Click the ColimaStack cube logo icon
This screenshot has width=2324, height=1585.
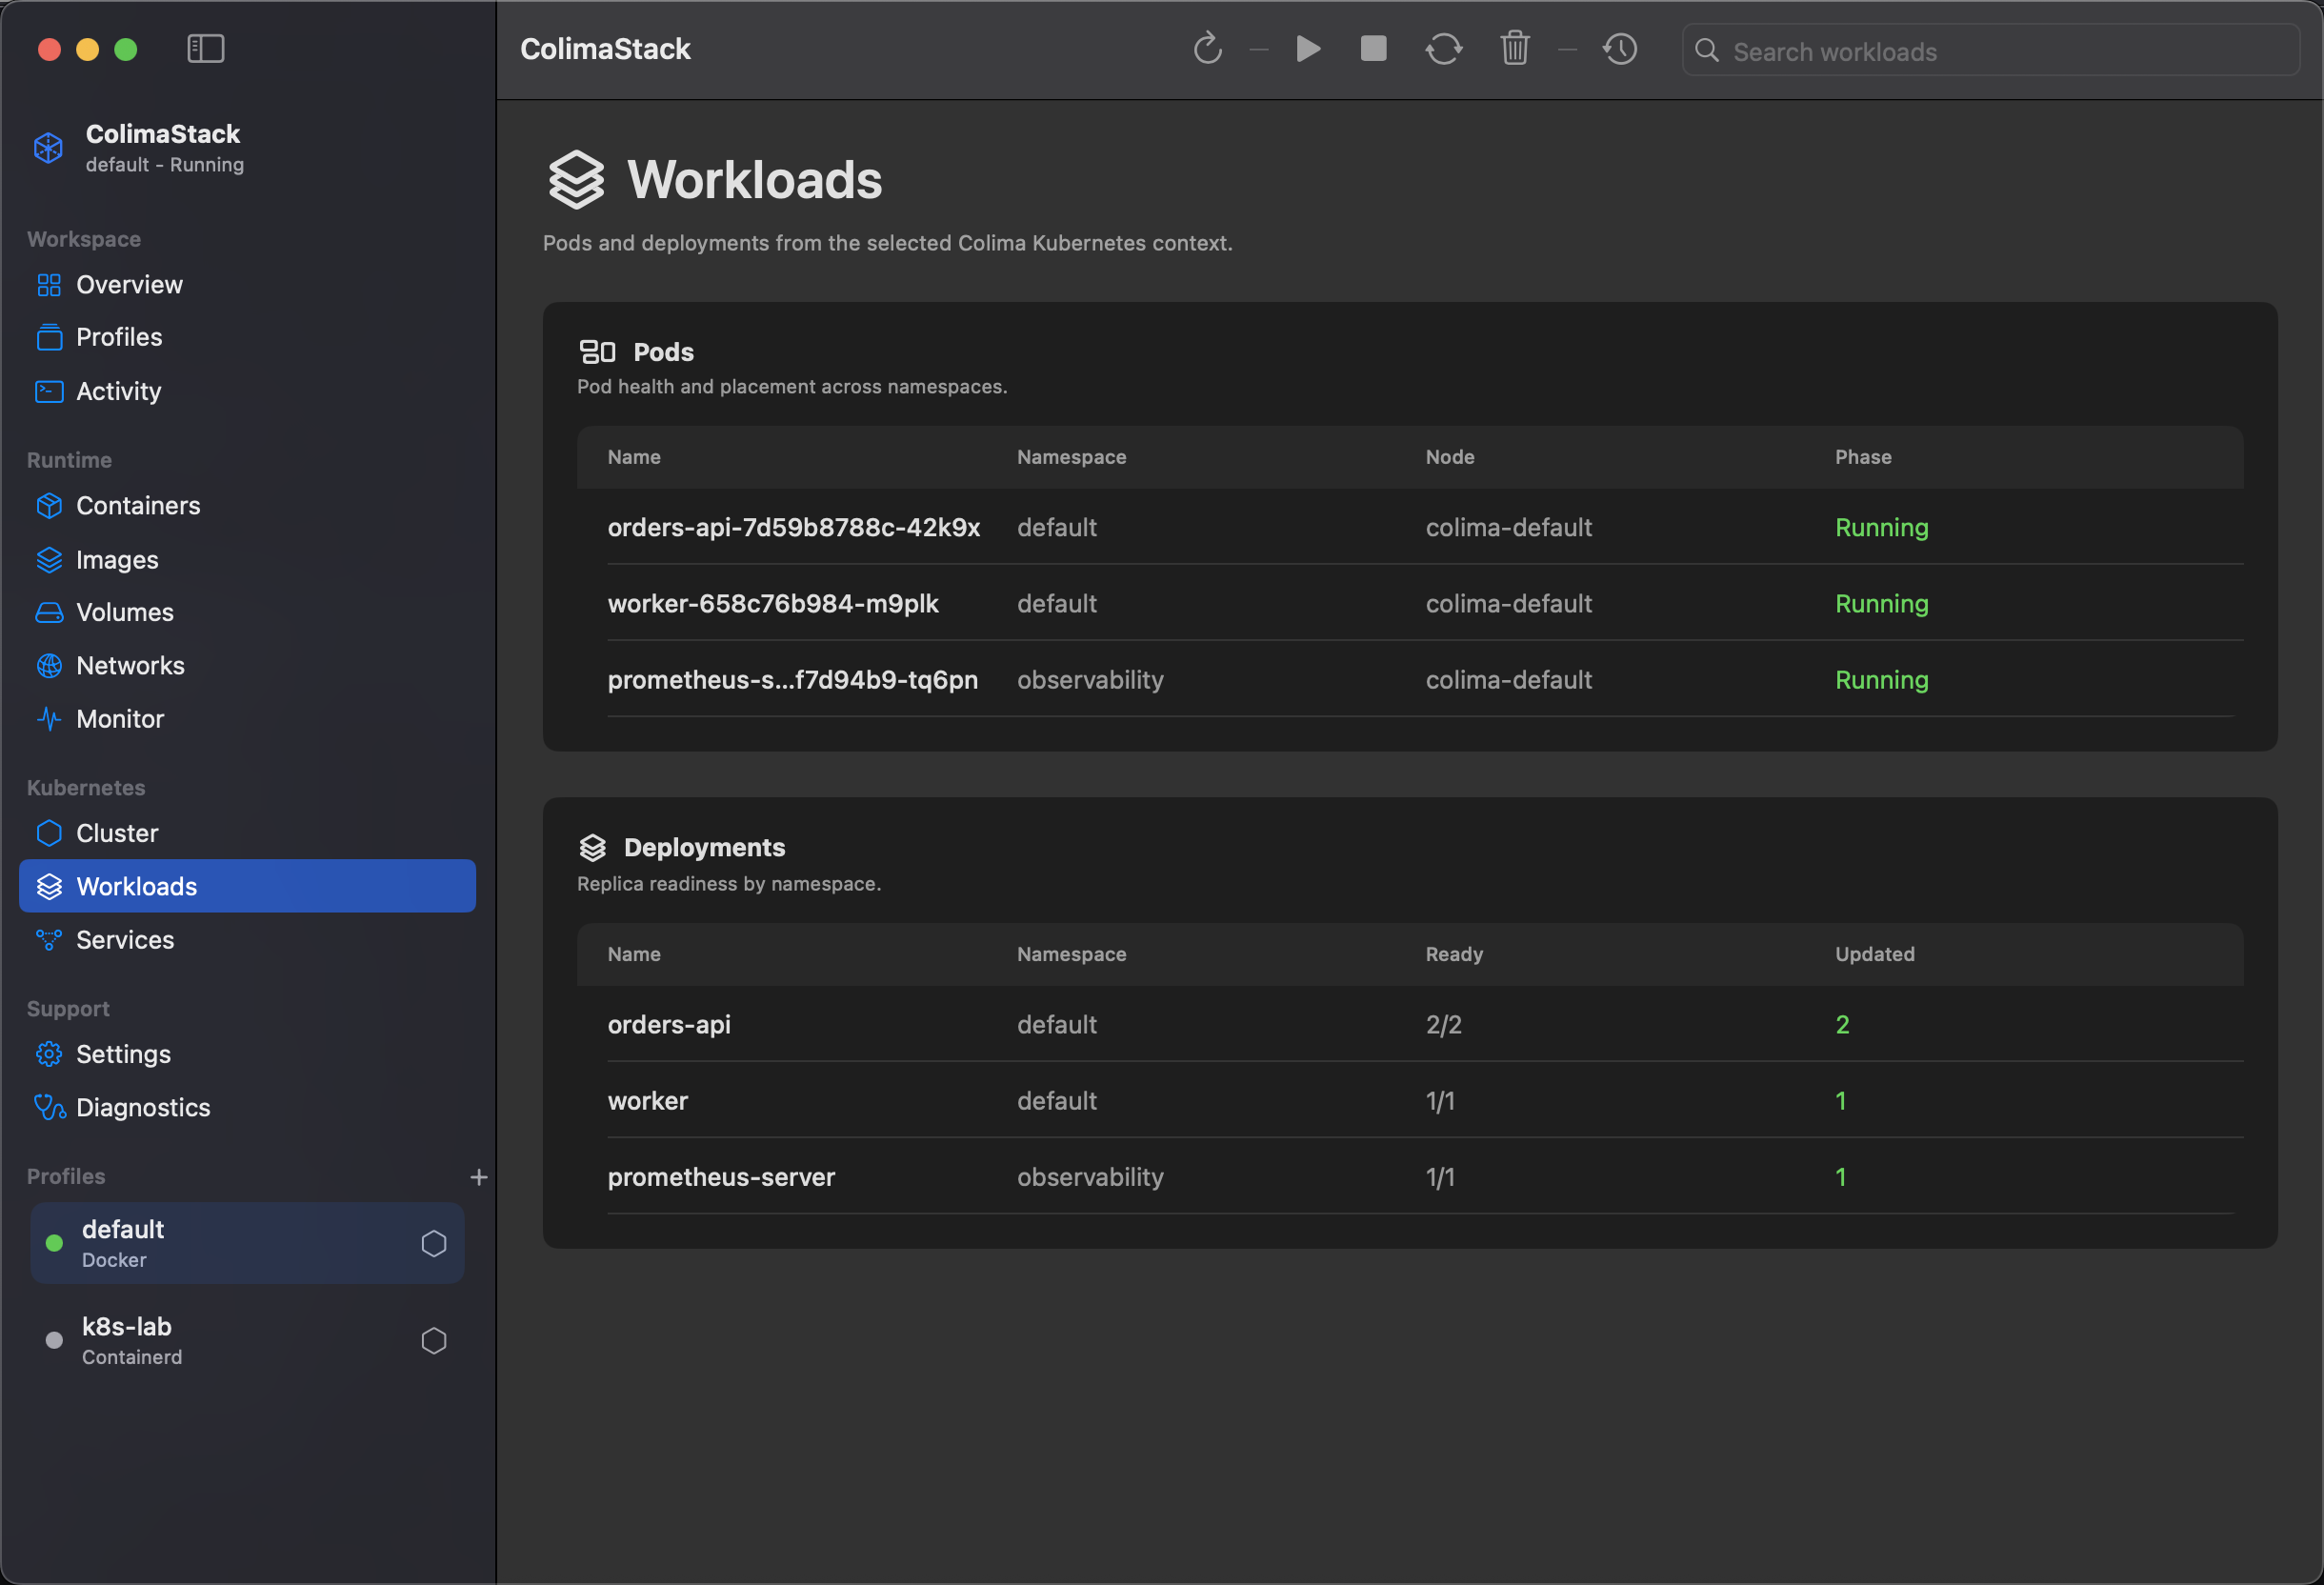point(48,148)
